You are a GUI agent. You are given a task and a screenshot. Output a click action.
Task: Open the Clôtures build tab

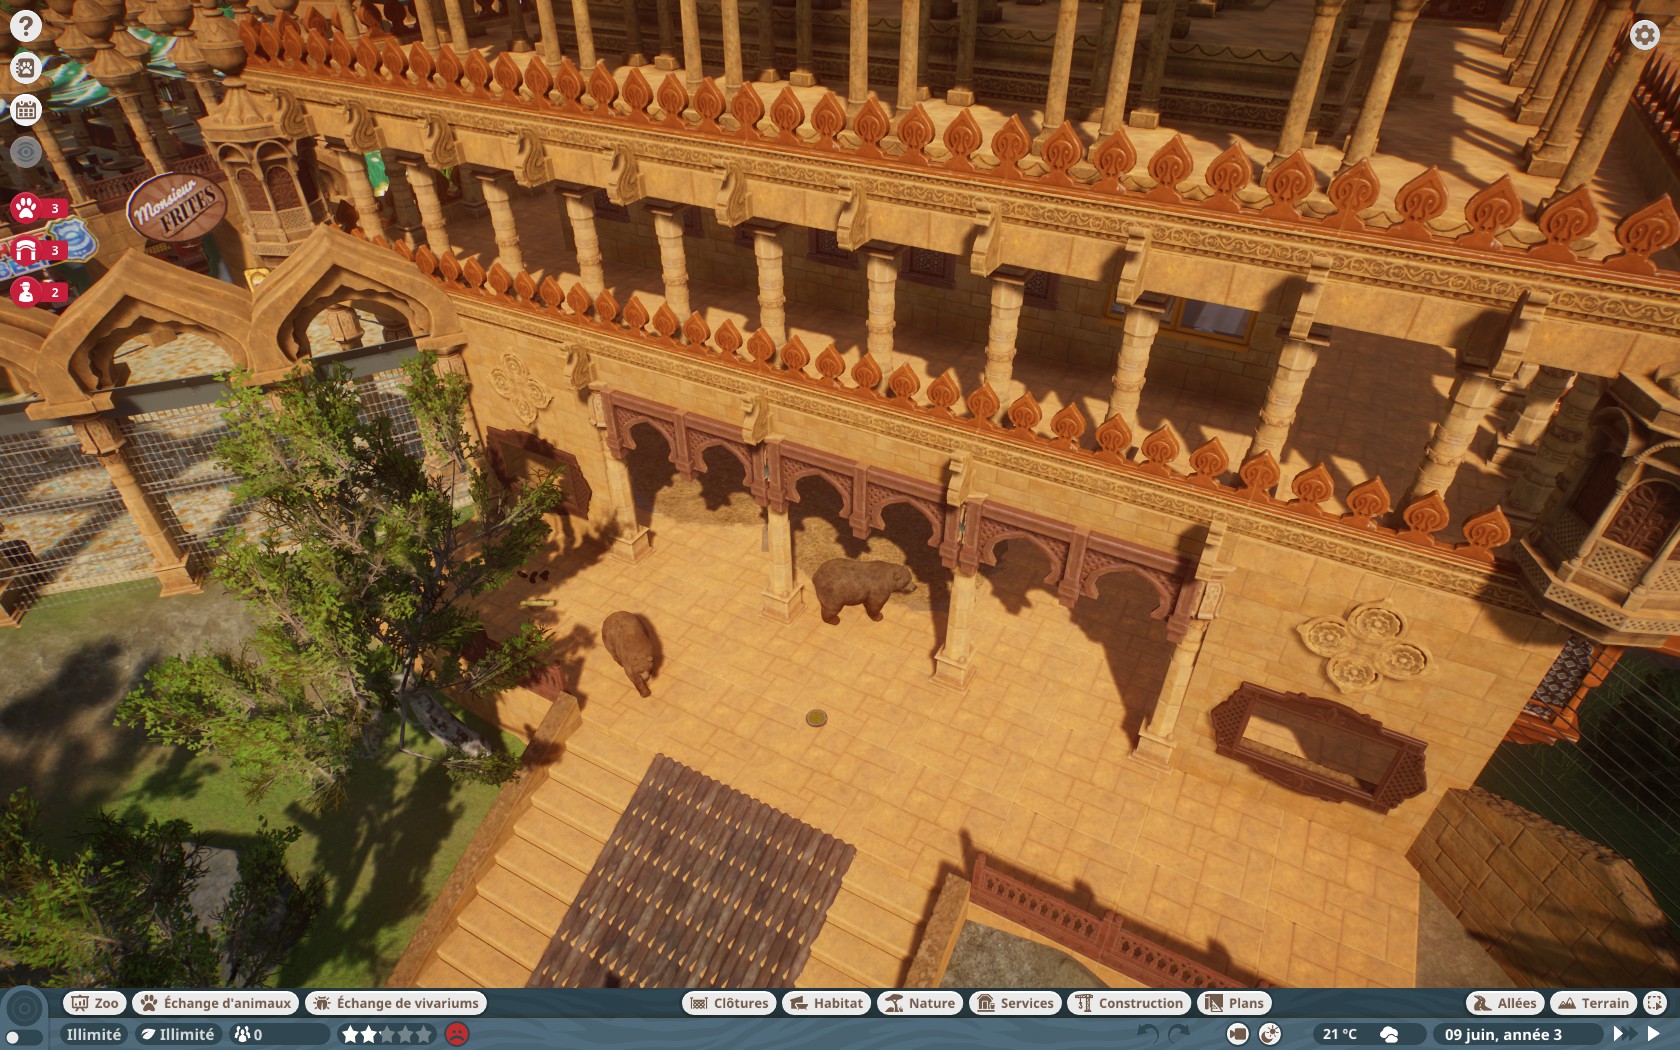point(729,1003)
